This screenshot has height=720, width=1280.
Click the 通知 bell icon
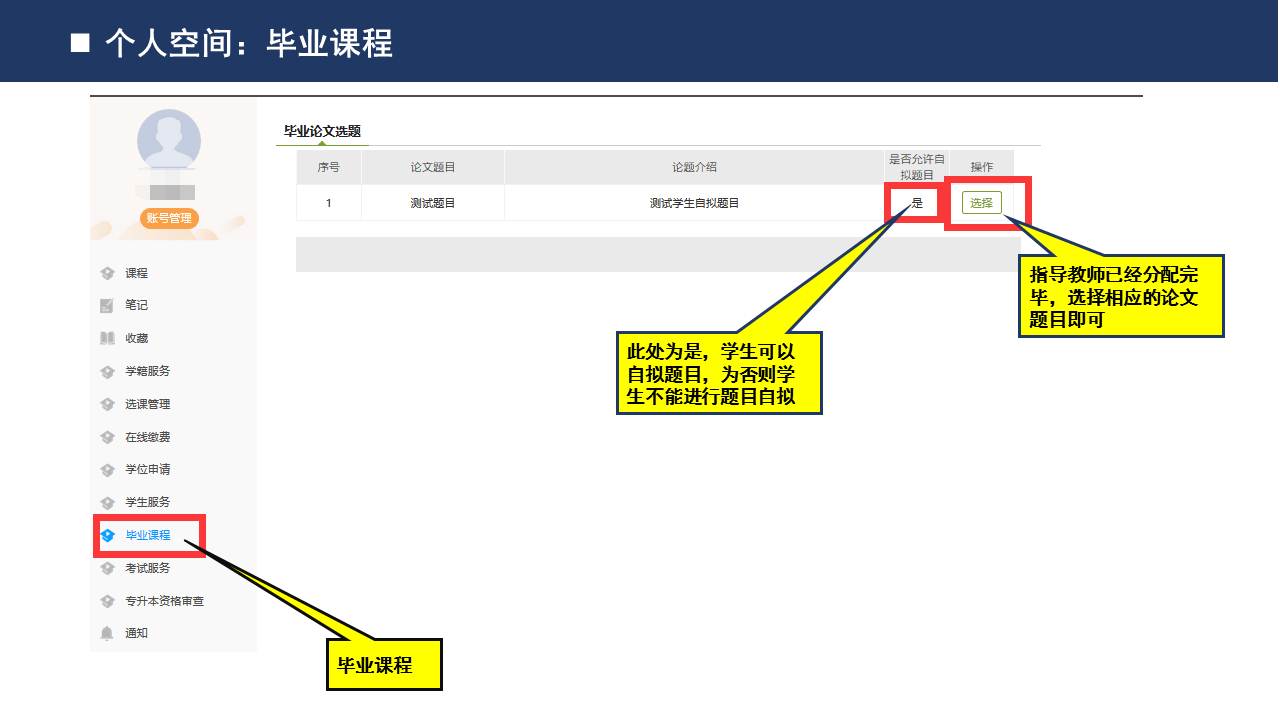(x=107, y=633)
